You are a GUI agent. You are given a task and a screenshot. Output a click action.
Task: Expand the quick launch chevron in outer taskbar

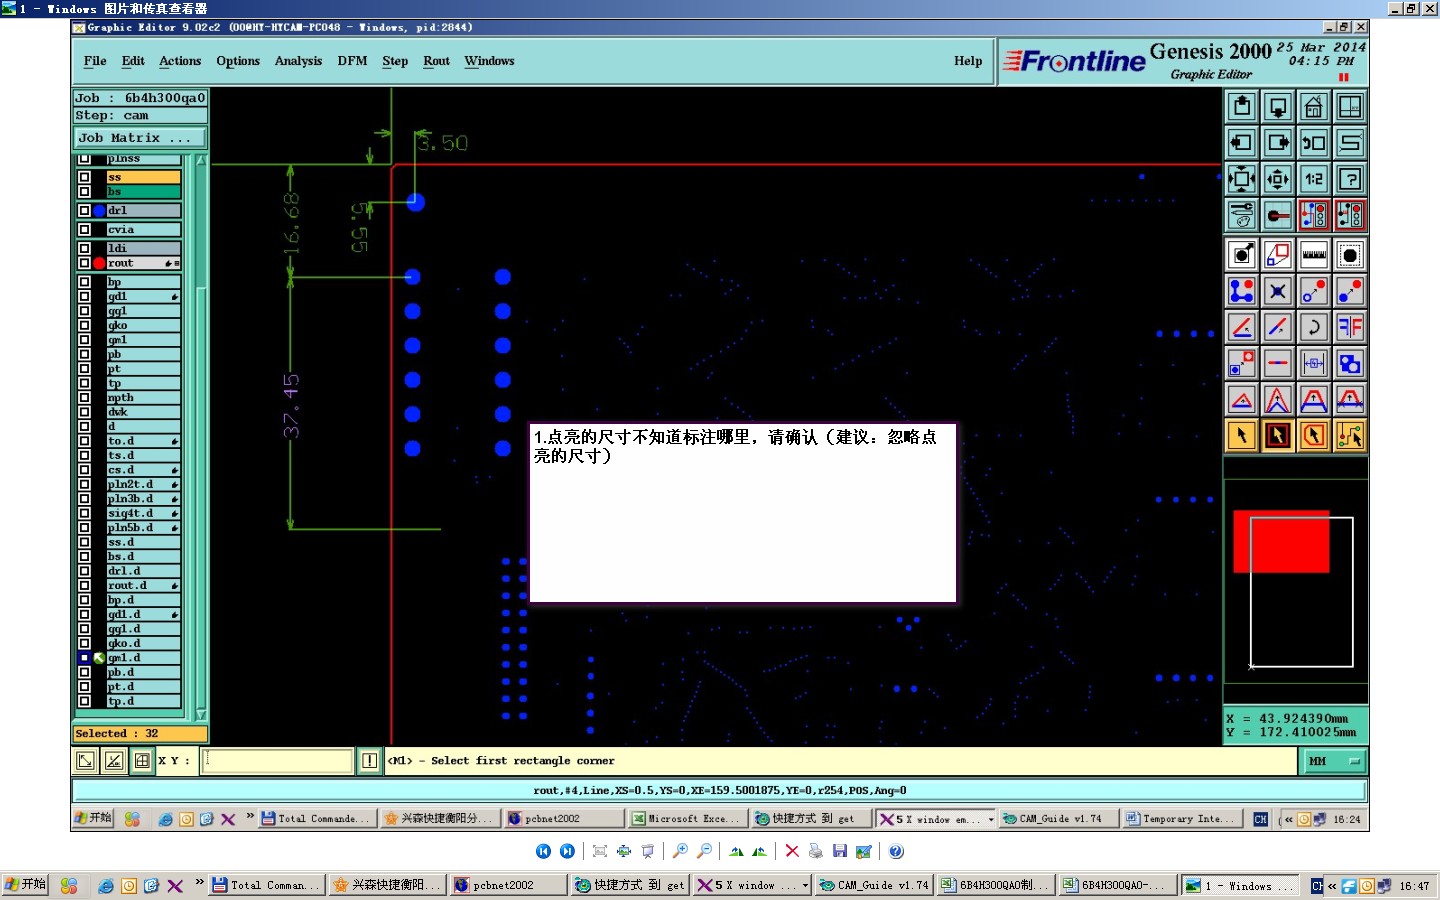click(199, 882)
